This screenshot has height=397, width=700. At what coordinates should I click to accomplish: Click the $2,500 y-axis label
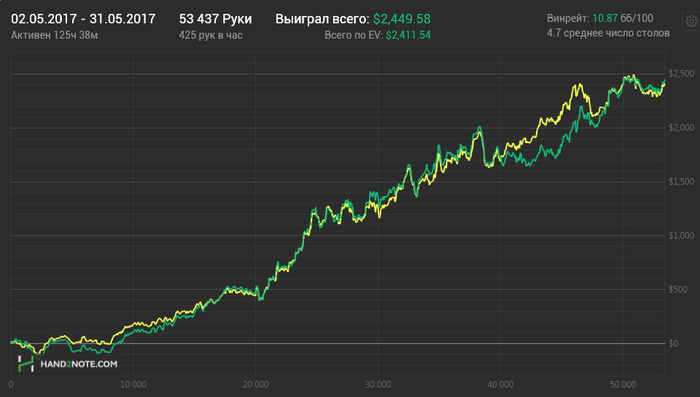[x=681, y=74]
